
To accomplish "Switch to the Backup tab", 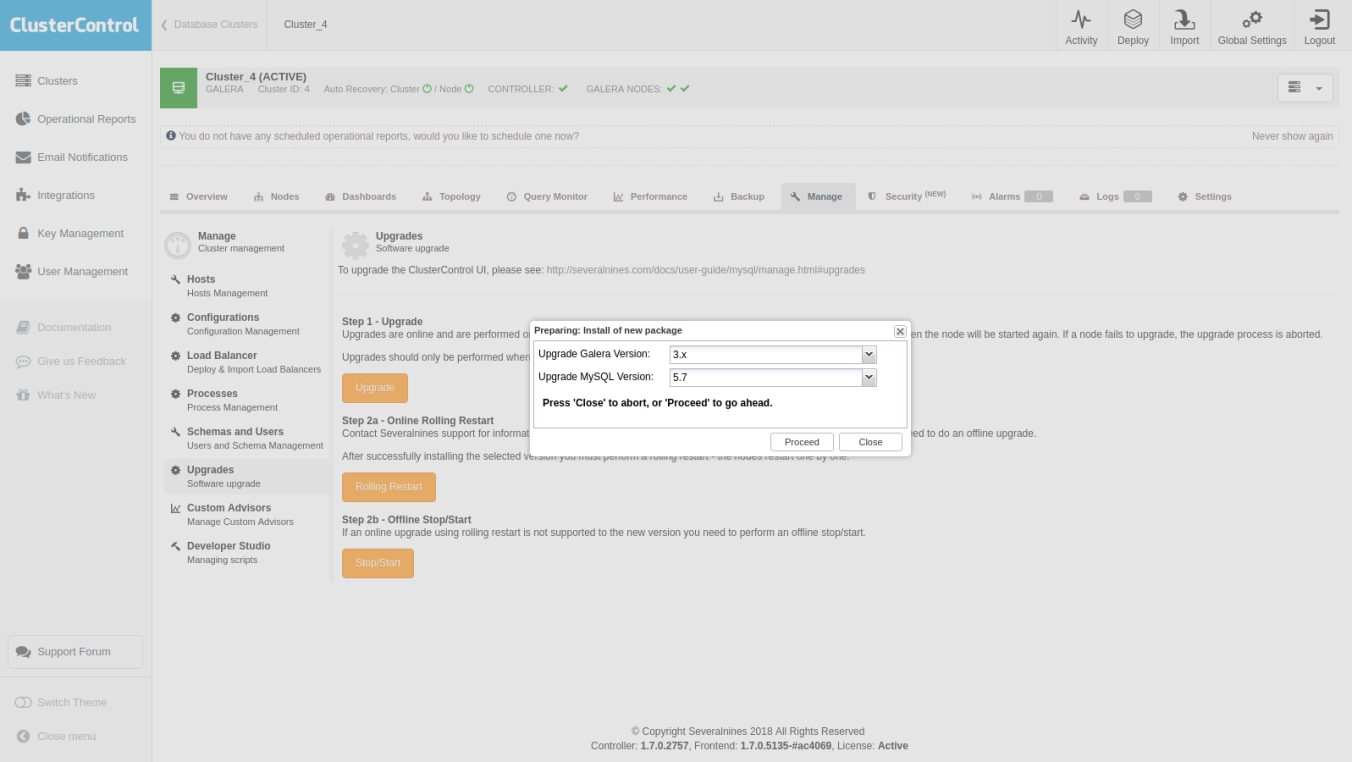I will 738,196.
